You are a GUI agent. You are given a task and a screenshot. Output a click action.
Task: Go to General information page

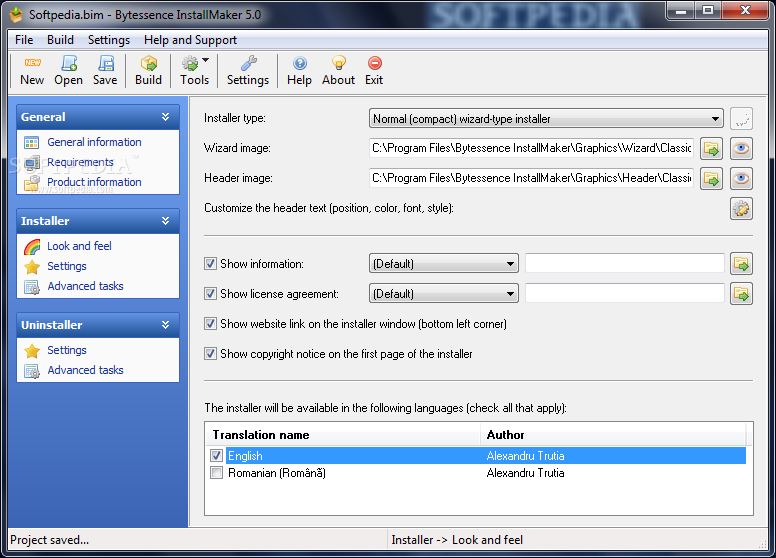[x=94, y=142]
